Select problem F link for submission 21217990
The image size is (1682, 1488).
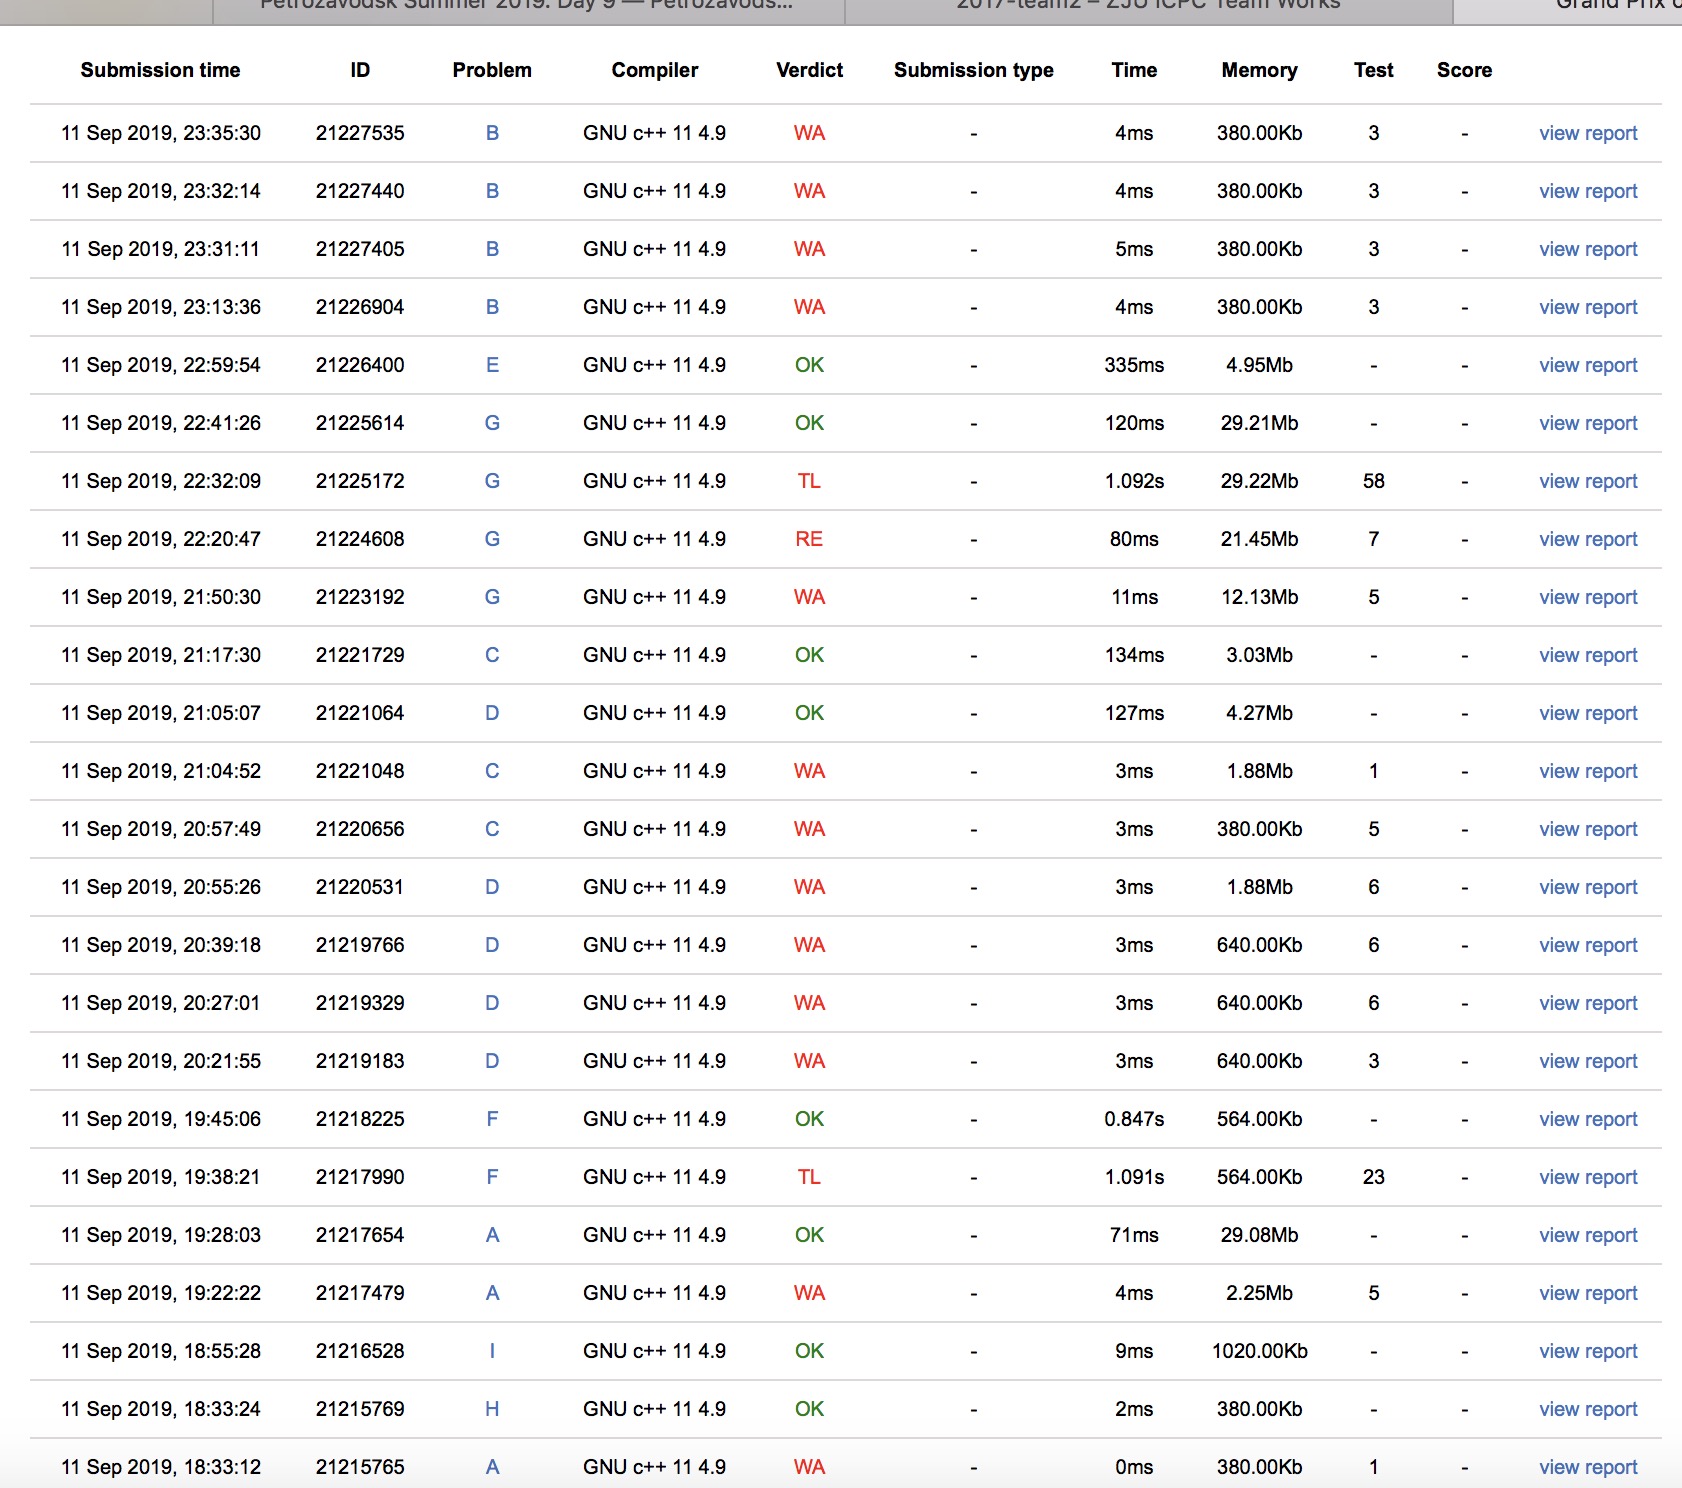tap(492, 1177)
